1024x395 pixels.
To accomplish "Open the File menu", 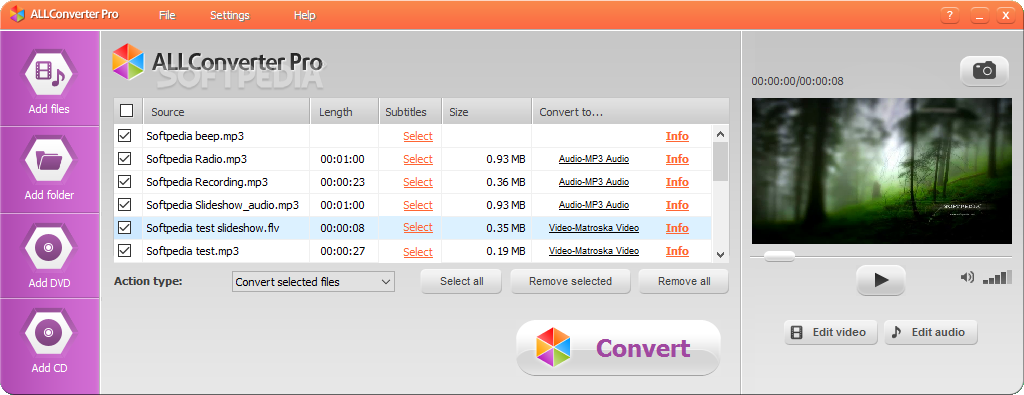I will click(167, 15).
